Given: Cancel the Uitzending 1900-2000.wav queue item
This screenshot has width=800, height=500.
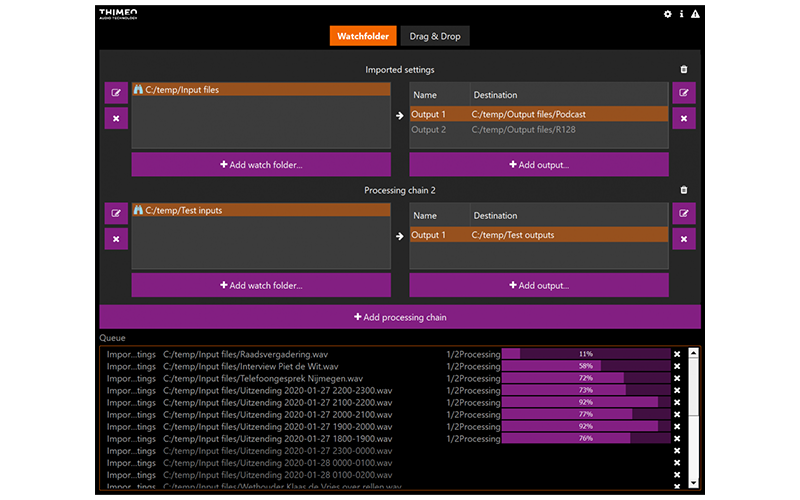Looking at the screenshot, I should click(x=677, y=427).
